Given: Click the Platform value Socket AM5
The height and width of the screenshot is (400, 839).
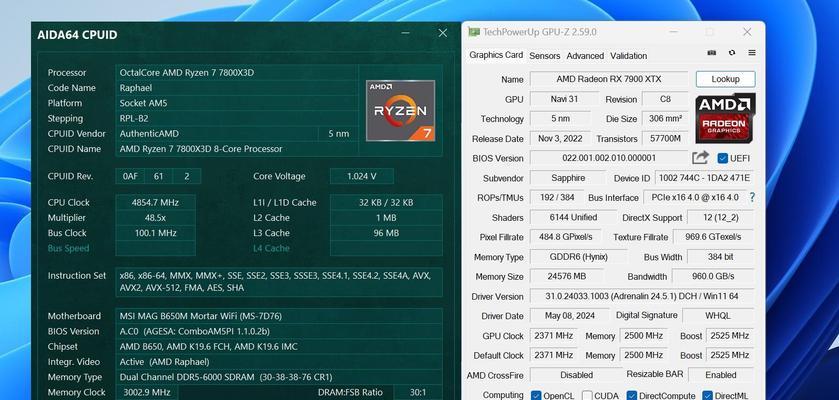Looking at the screenshot, I should pyautogui.click(x=237, y=103).
